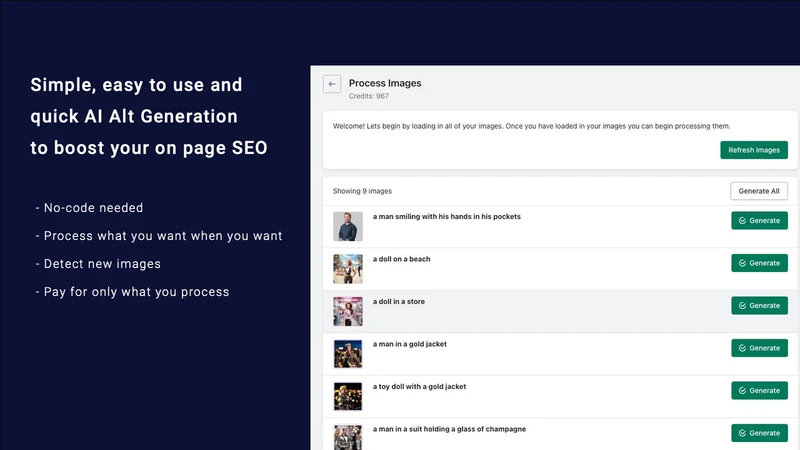Click the 'Process Images' page title
The height and width of the screenshot is (450, 800).
385,83
